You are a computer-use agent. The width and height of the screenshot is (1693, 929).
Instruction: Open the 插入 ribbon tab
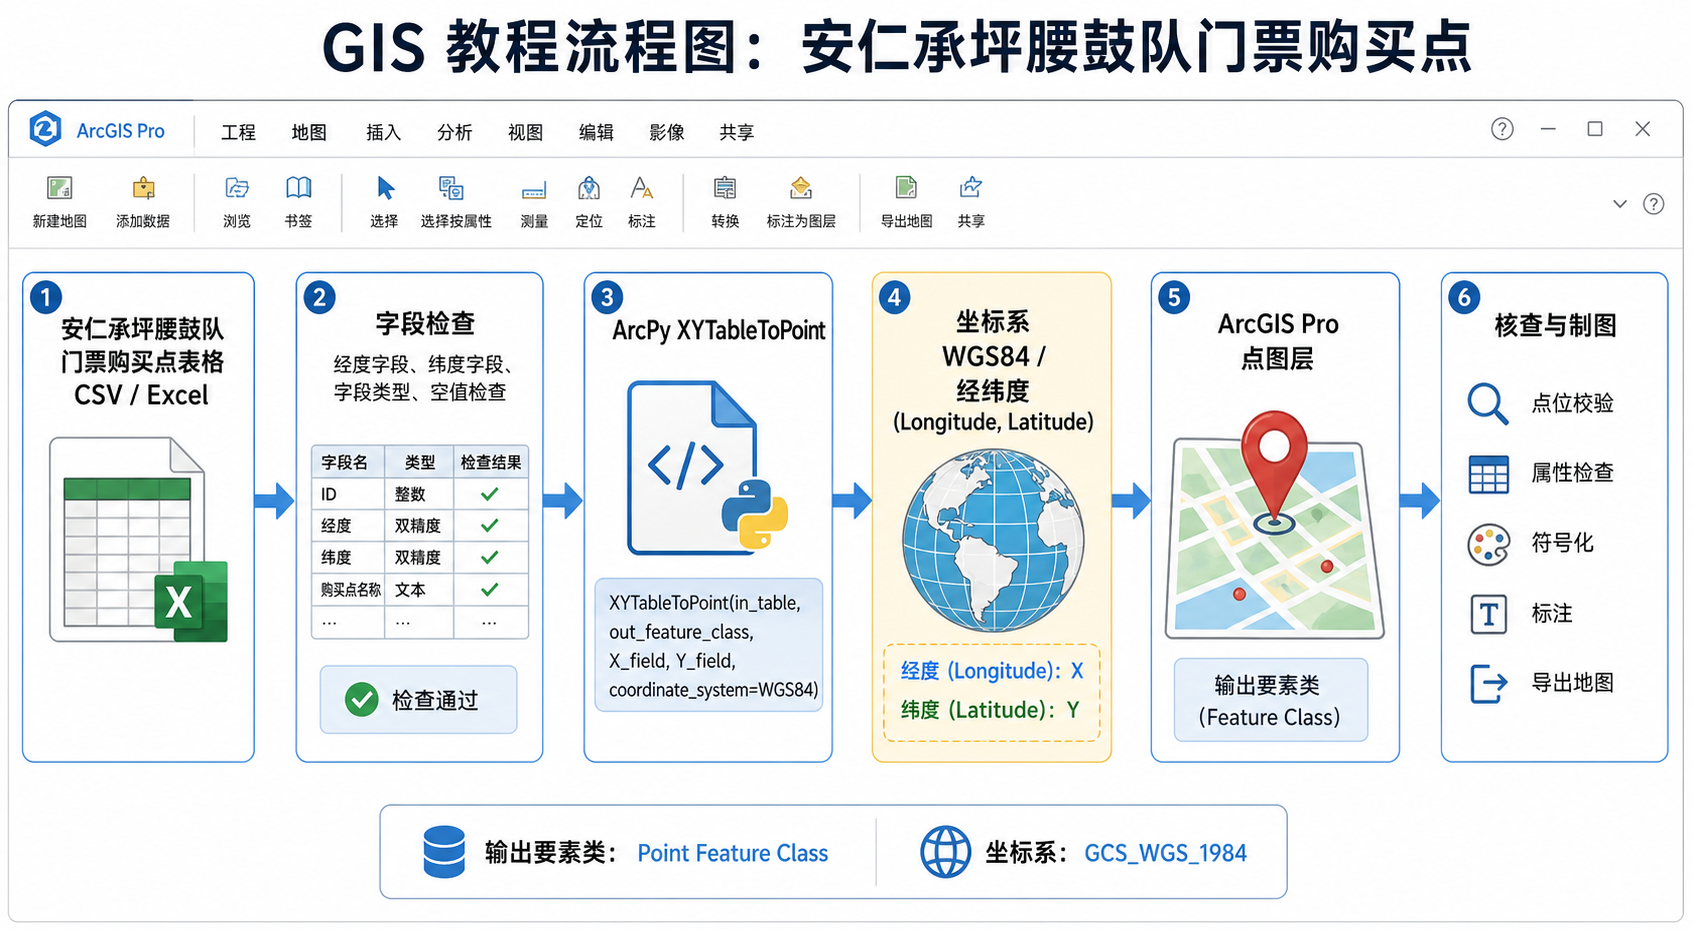coord(383,132)
